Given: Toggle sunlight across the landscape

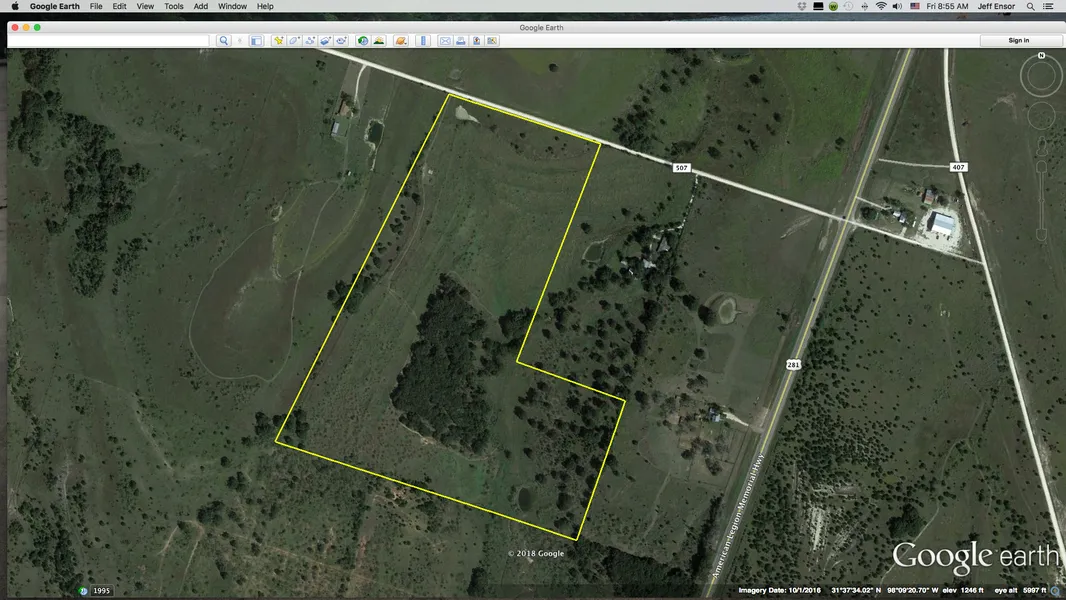Looking at the screenshot, I should 379,41.
